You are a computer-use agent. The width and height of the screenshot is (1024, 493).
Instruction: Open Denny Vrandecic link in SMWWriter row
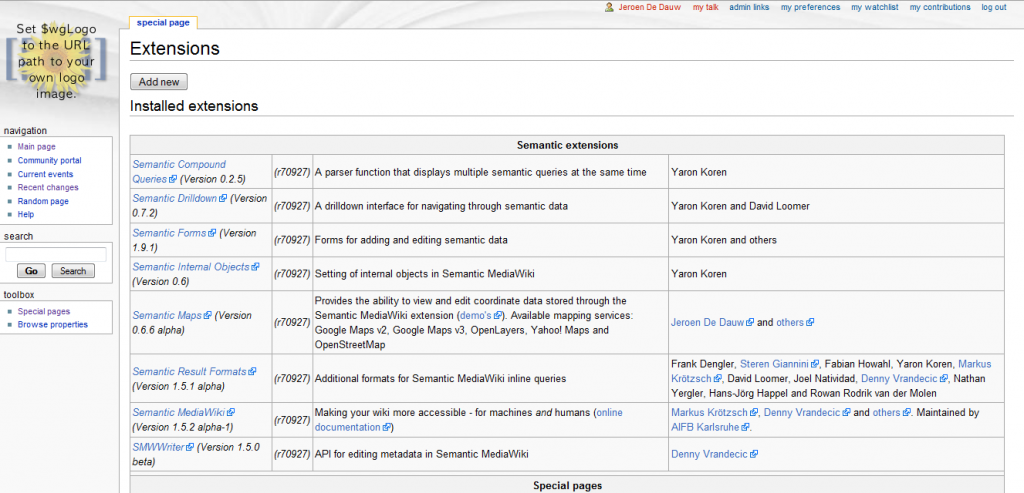[714, 454]
